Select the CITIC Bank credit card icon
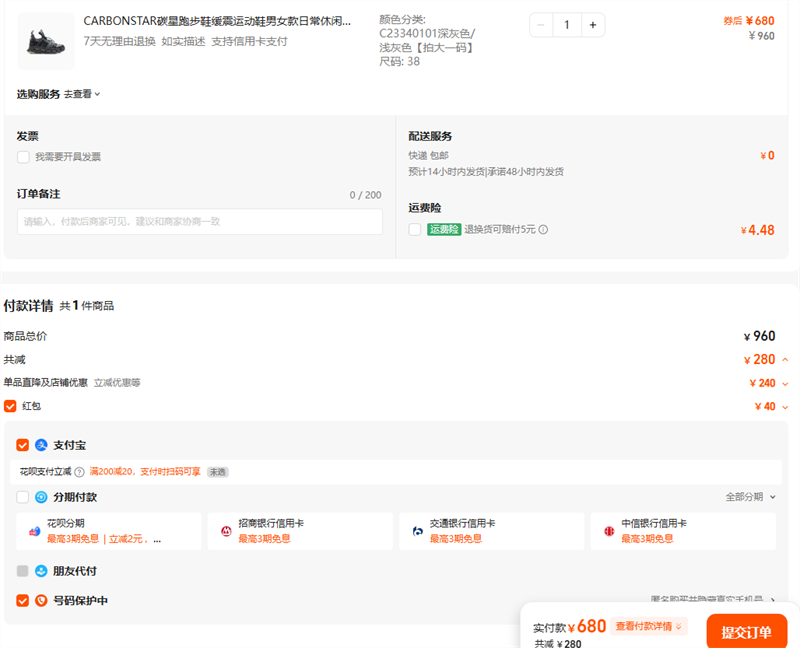This screenshot has width=800, height=648. click(609, 531)
